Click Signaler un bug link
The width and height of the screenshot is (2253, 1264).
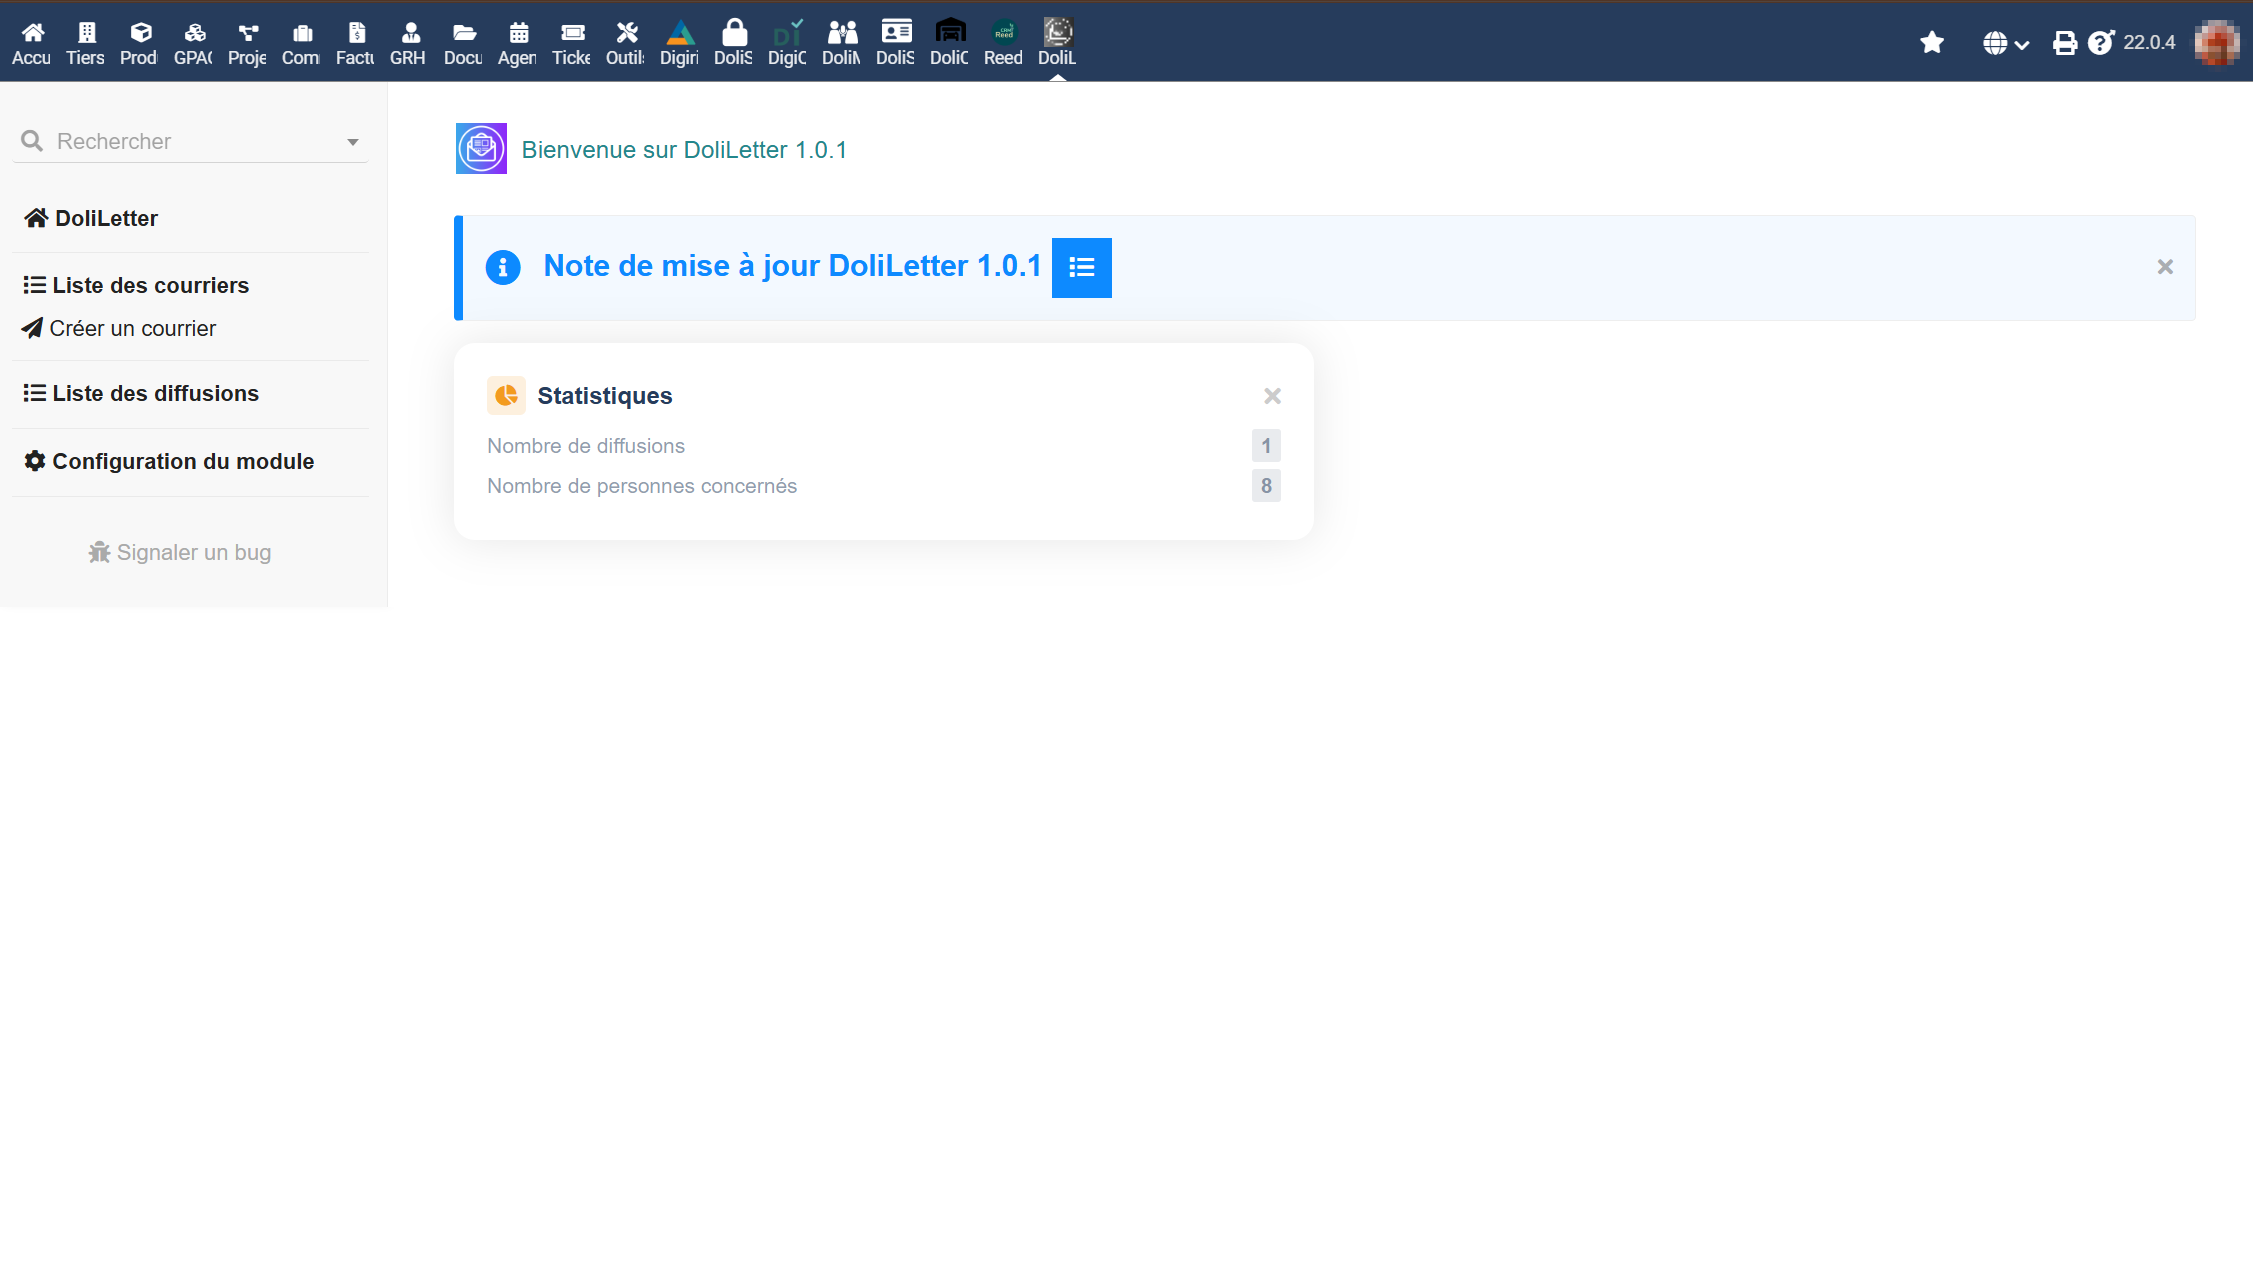pyautogui.click(x=193, y=552)
